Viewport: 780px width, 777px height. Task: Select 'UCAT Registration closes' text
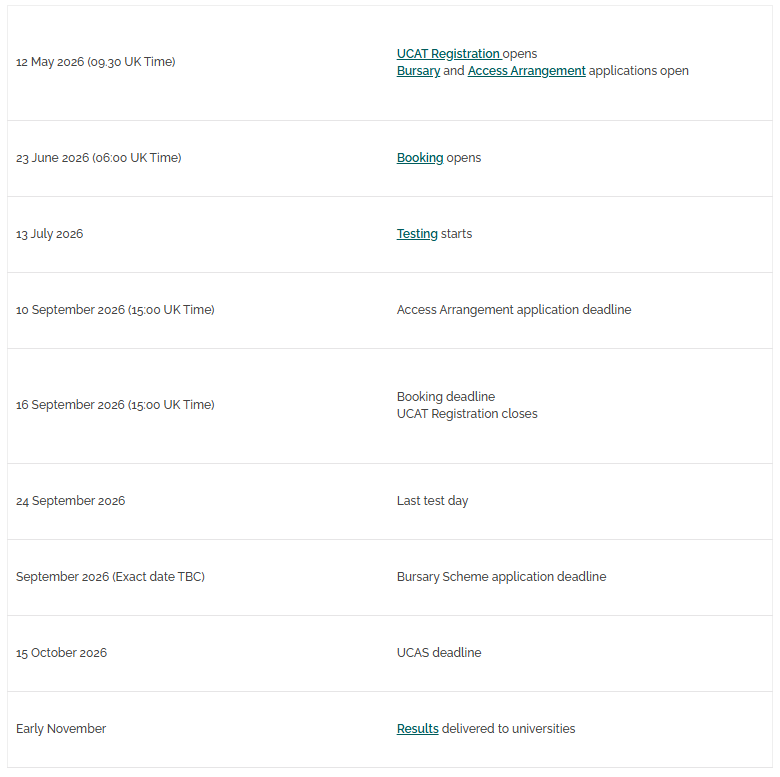click(467, 414)
